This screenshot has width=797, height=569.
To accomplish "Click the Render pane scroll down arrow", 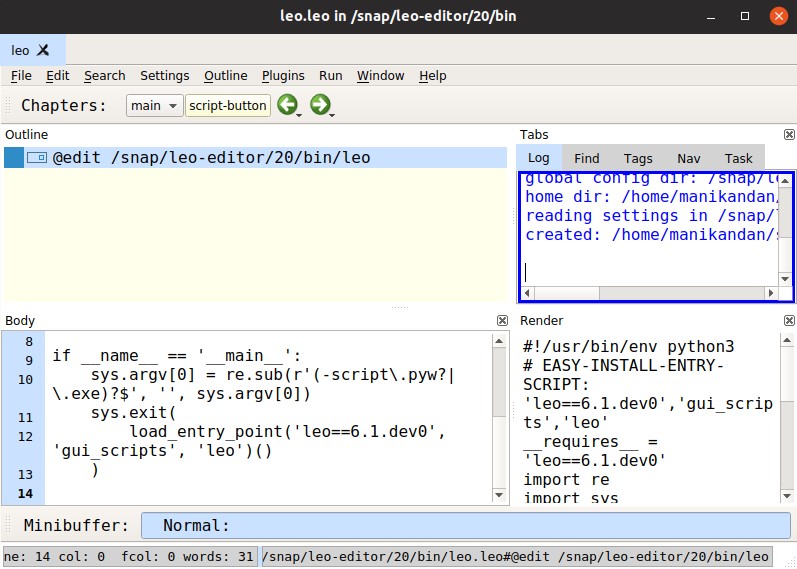I will pyautogui.click(x=787, y=496).
